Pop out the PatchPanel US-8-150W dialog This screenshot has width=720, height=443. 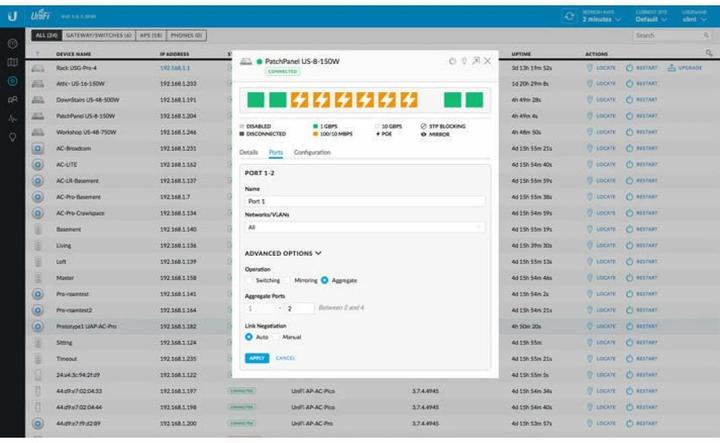476,61
